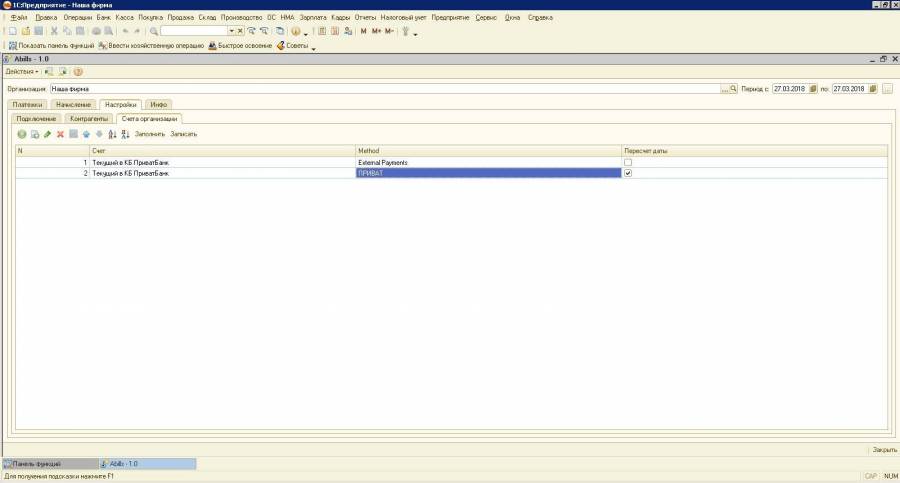900x483 pixels.
Task: Open the Справка menu
Action: tap(540, 18)
